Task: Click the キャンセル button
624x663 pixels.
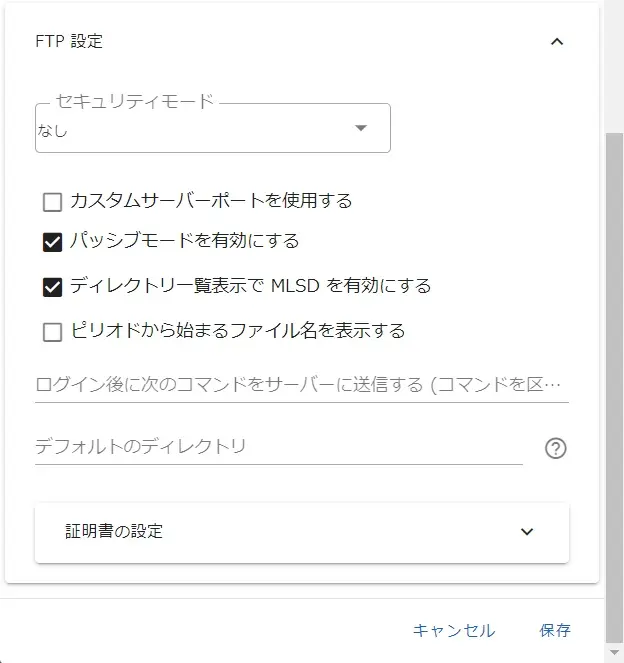Action: 454,630
